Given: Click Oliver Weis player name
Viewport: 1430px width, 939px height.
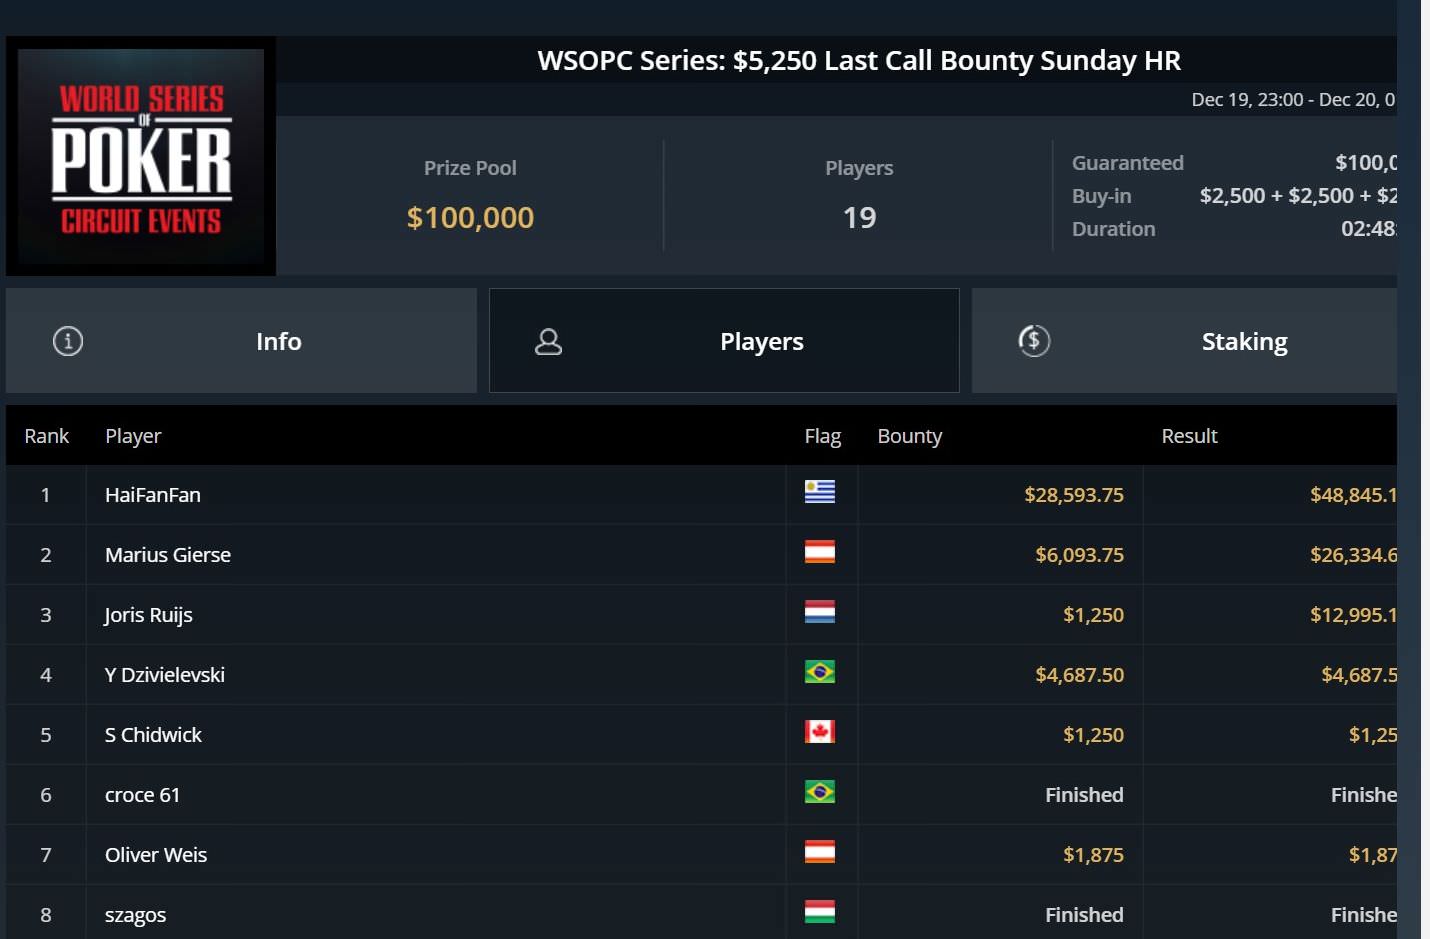Looking at the screenshot, I should click(x=156, y=855).
